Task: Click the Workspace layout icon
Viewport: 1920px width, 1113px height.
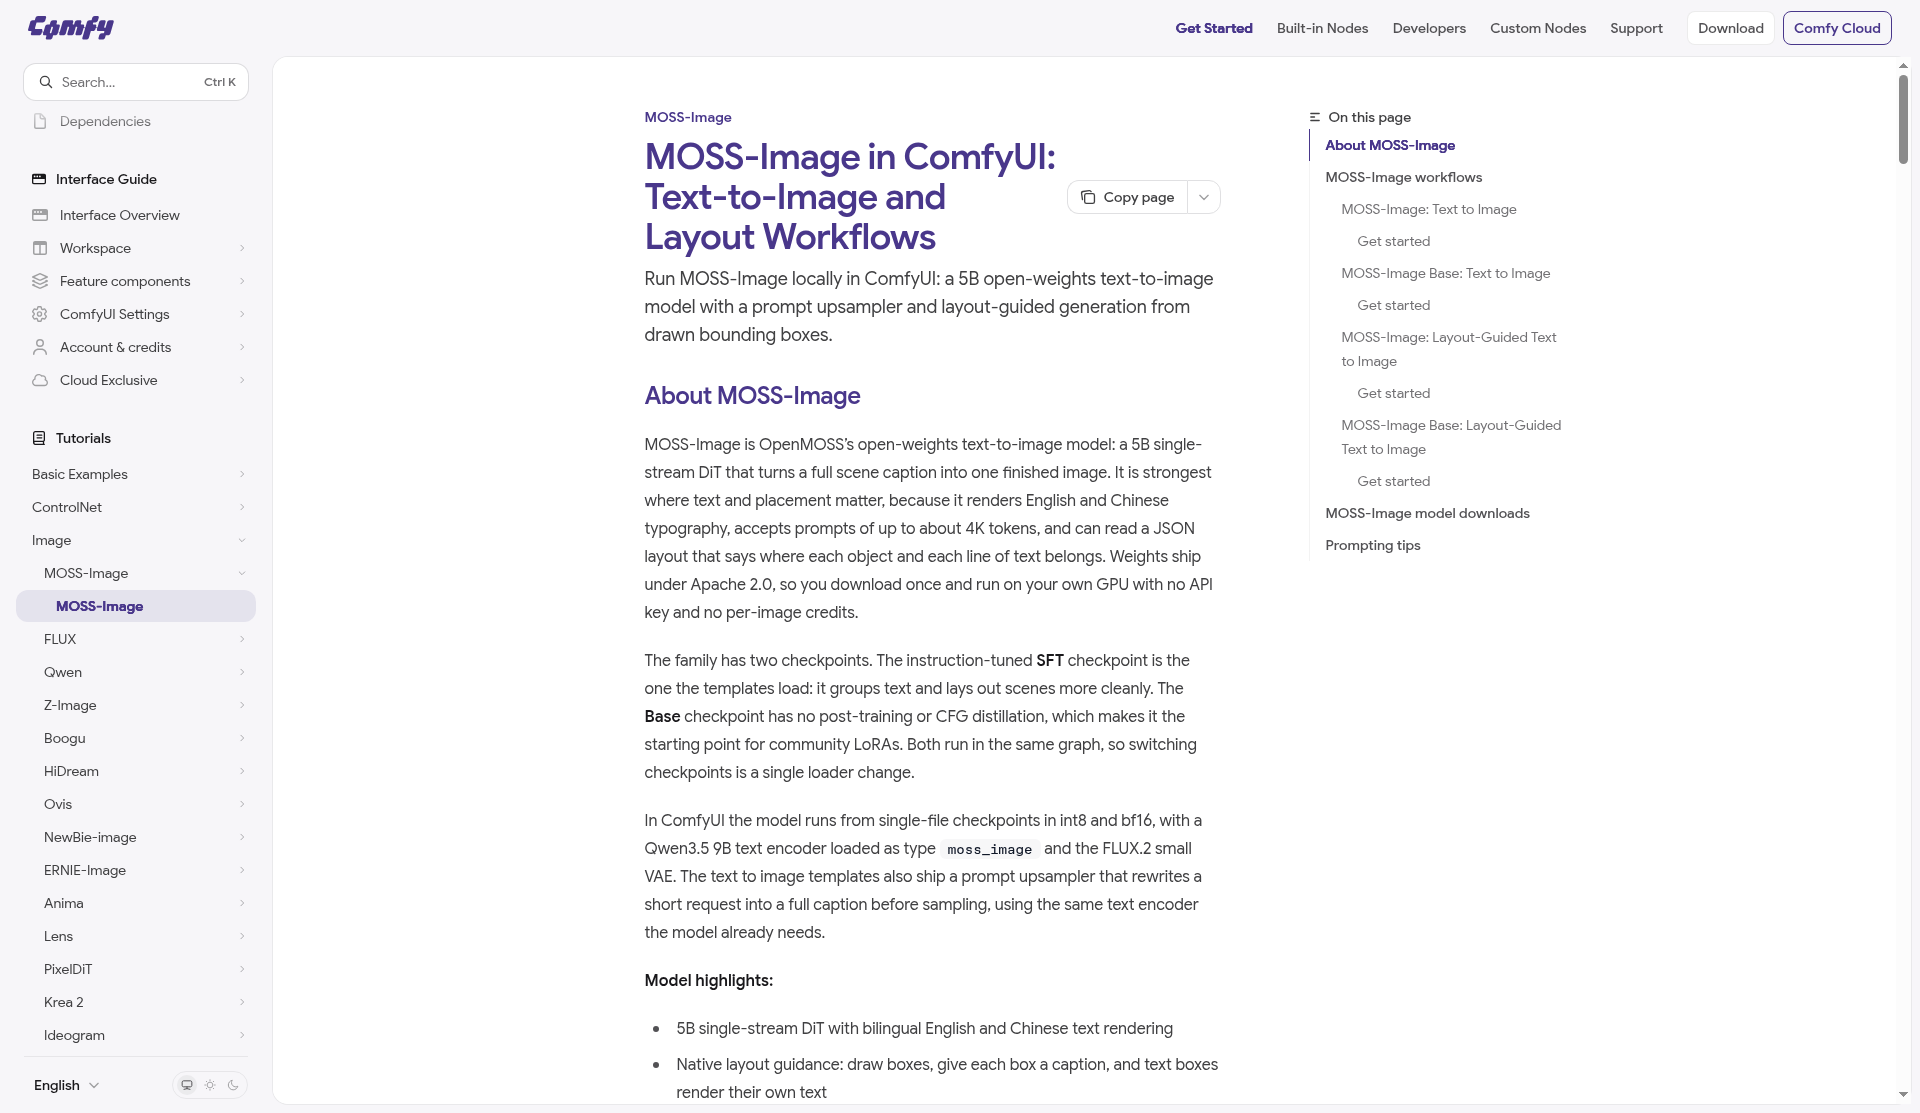Action: 40,248
